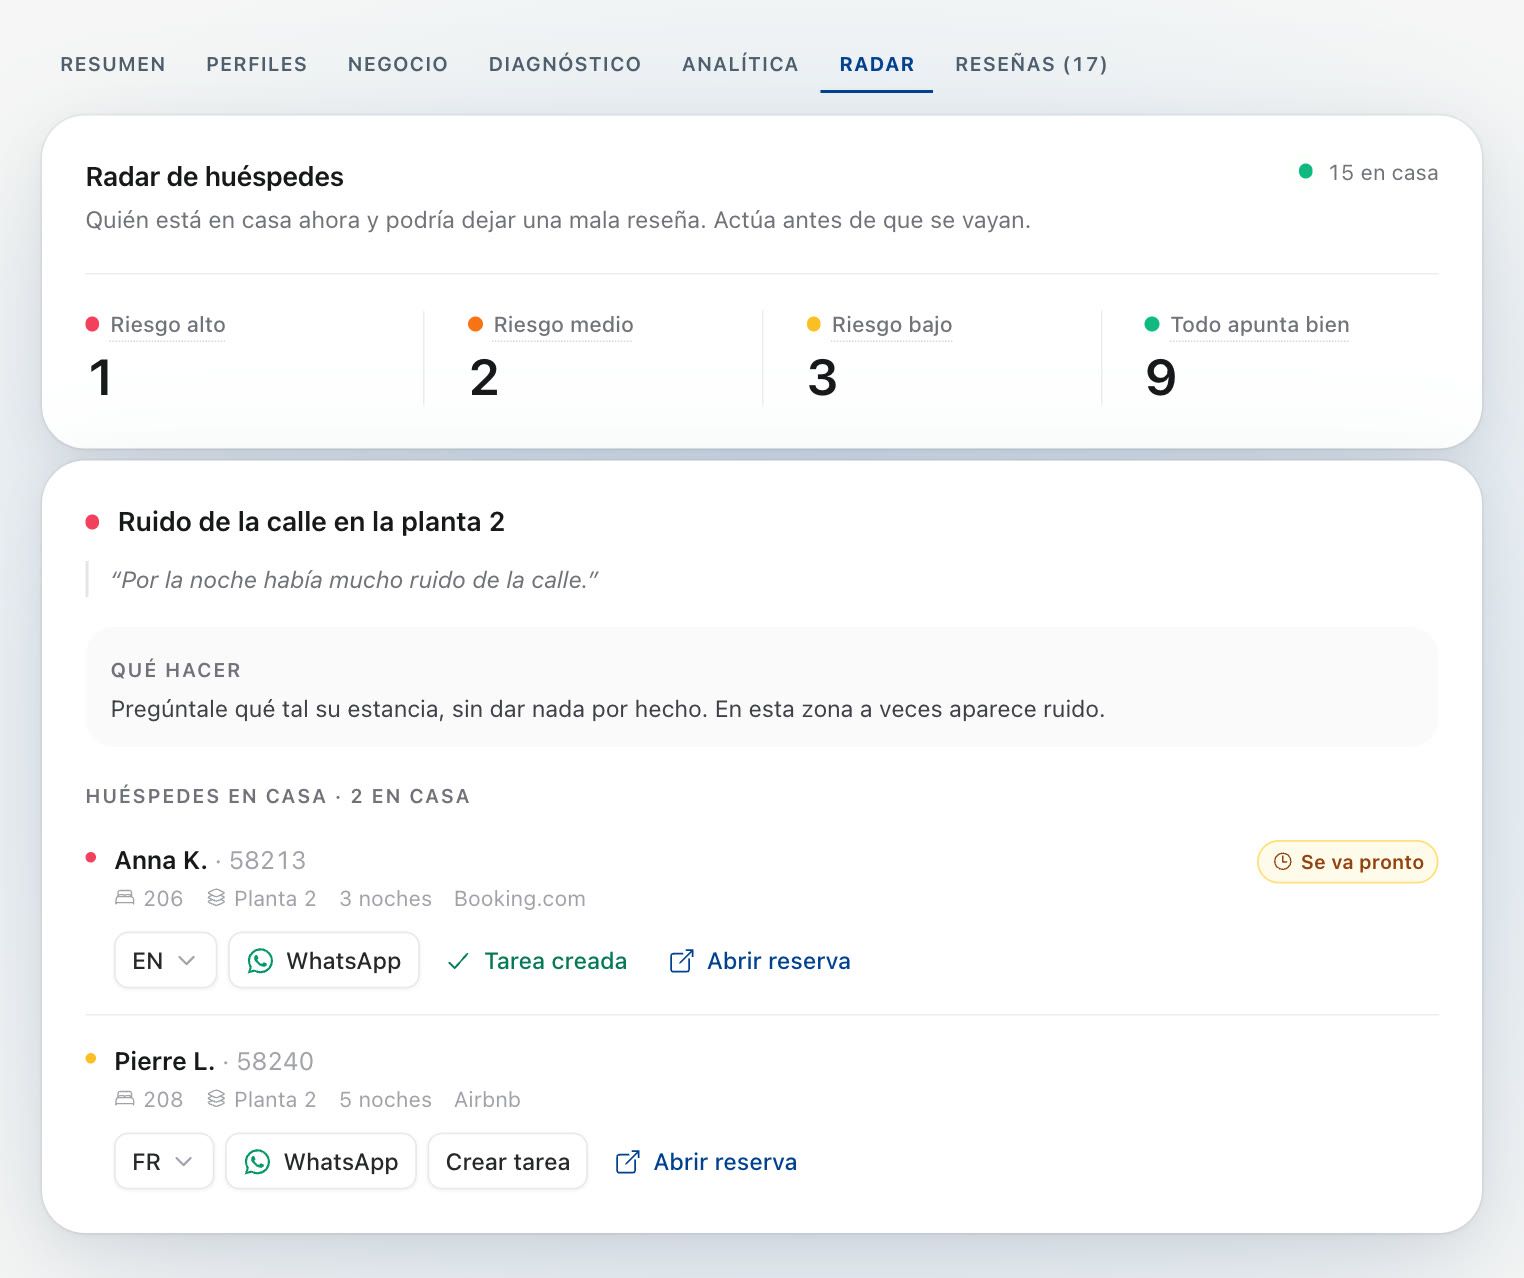This screenshot has height=1278, width=1524.
Task: Click the 5 noches stay length text
Action: (386, 1100)
